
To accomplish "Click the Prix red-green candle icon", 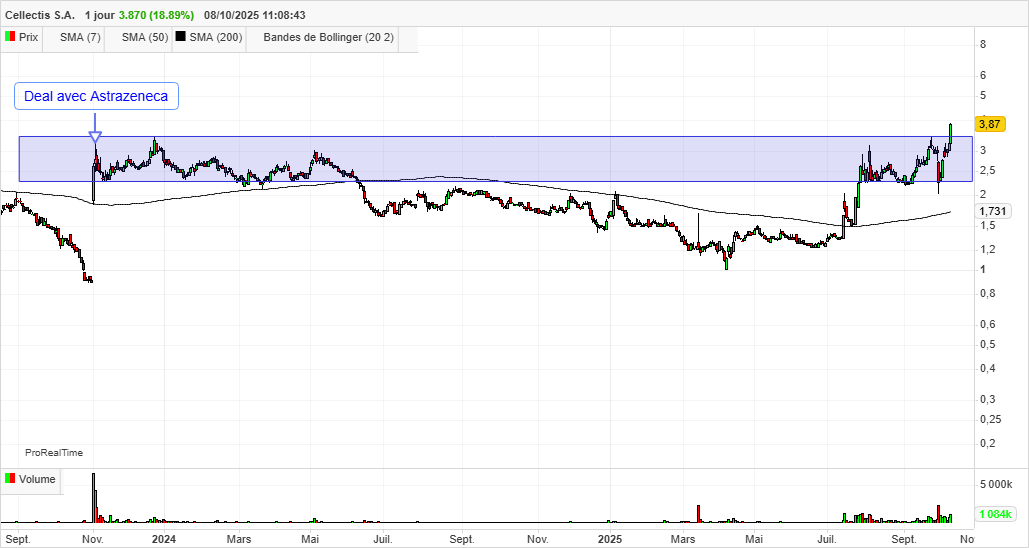I will click(x=10, y=37).
